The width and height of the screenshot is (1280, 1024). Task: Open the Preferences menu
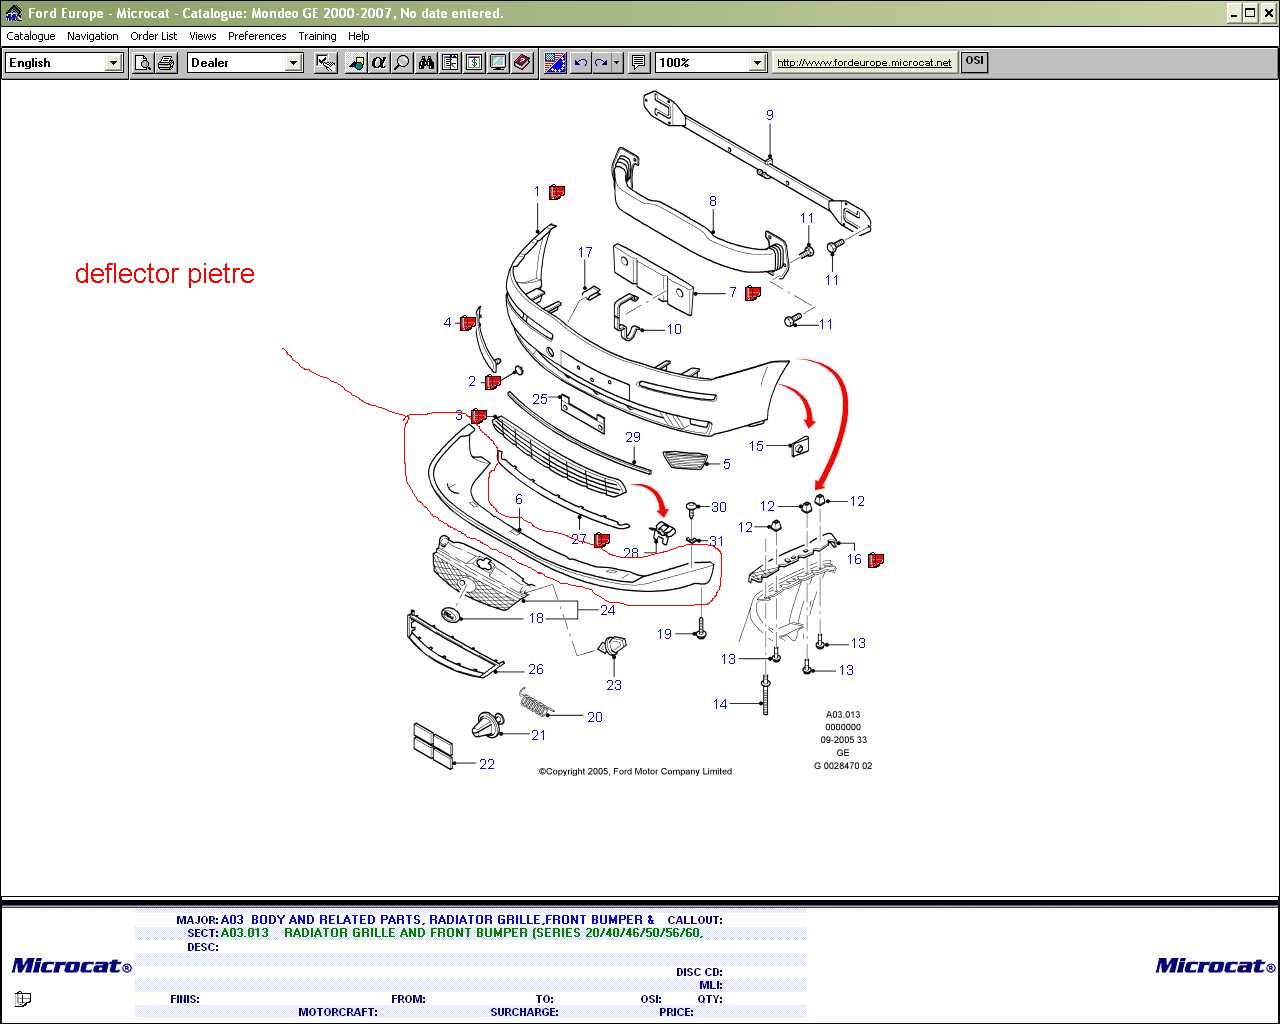click(257, 36)
